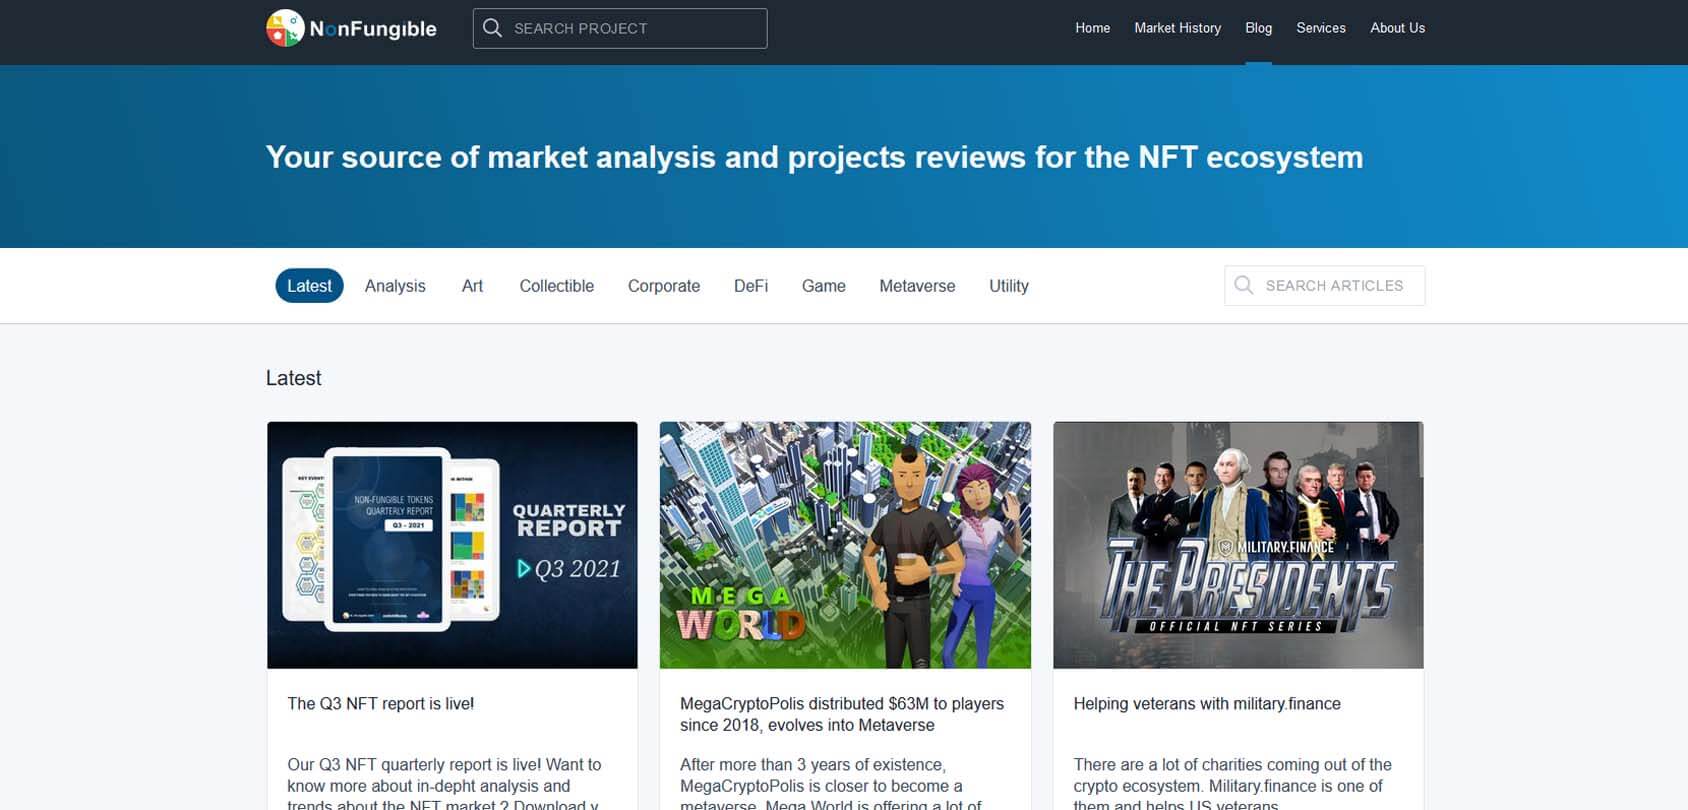Viewport: 1688px width, 810px height.
Task: Focus the SEARCH PROJECT input field
Action: click(620, 28)
